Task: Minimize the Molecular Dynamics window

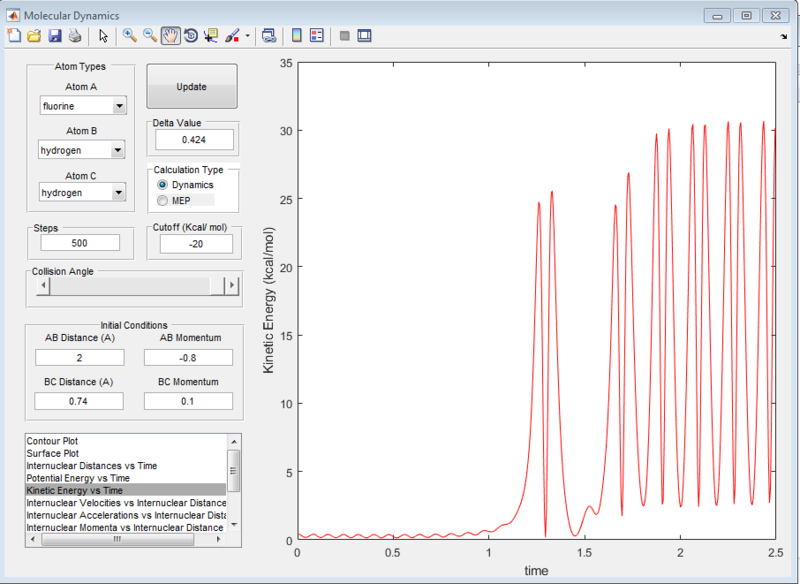Action: pyautogui.click(x=717, y=15)
